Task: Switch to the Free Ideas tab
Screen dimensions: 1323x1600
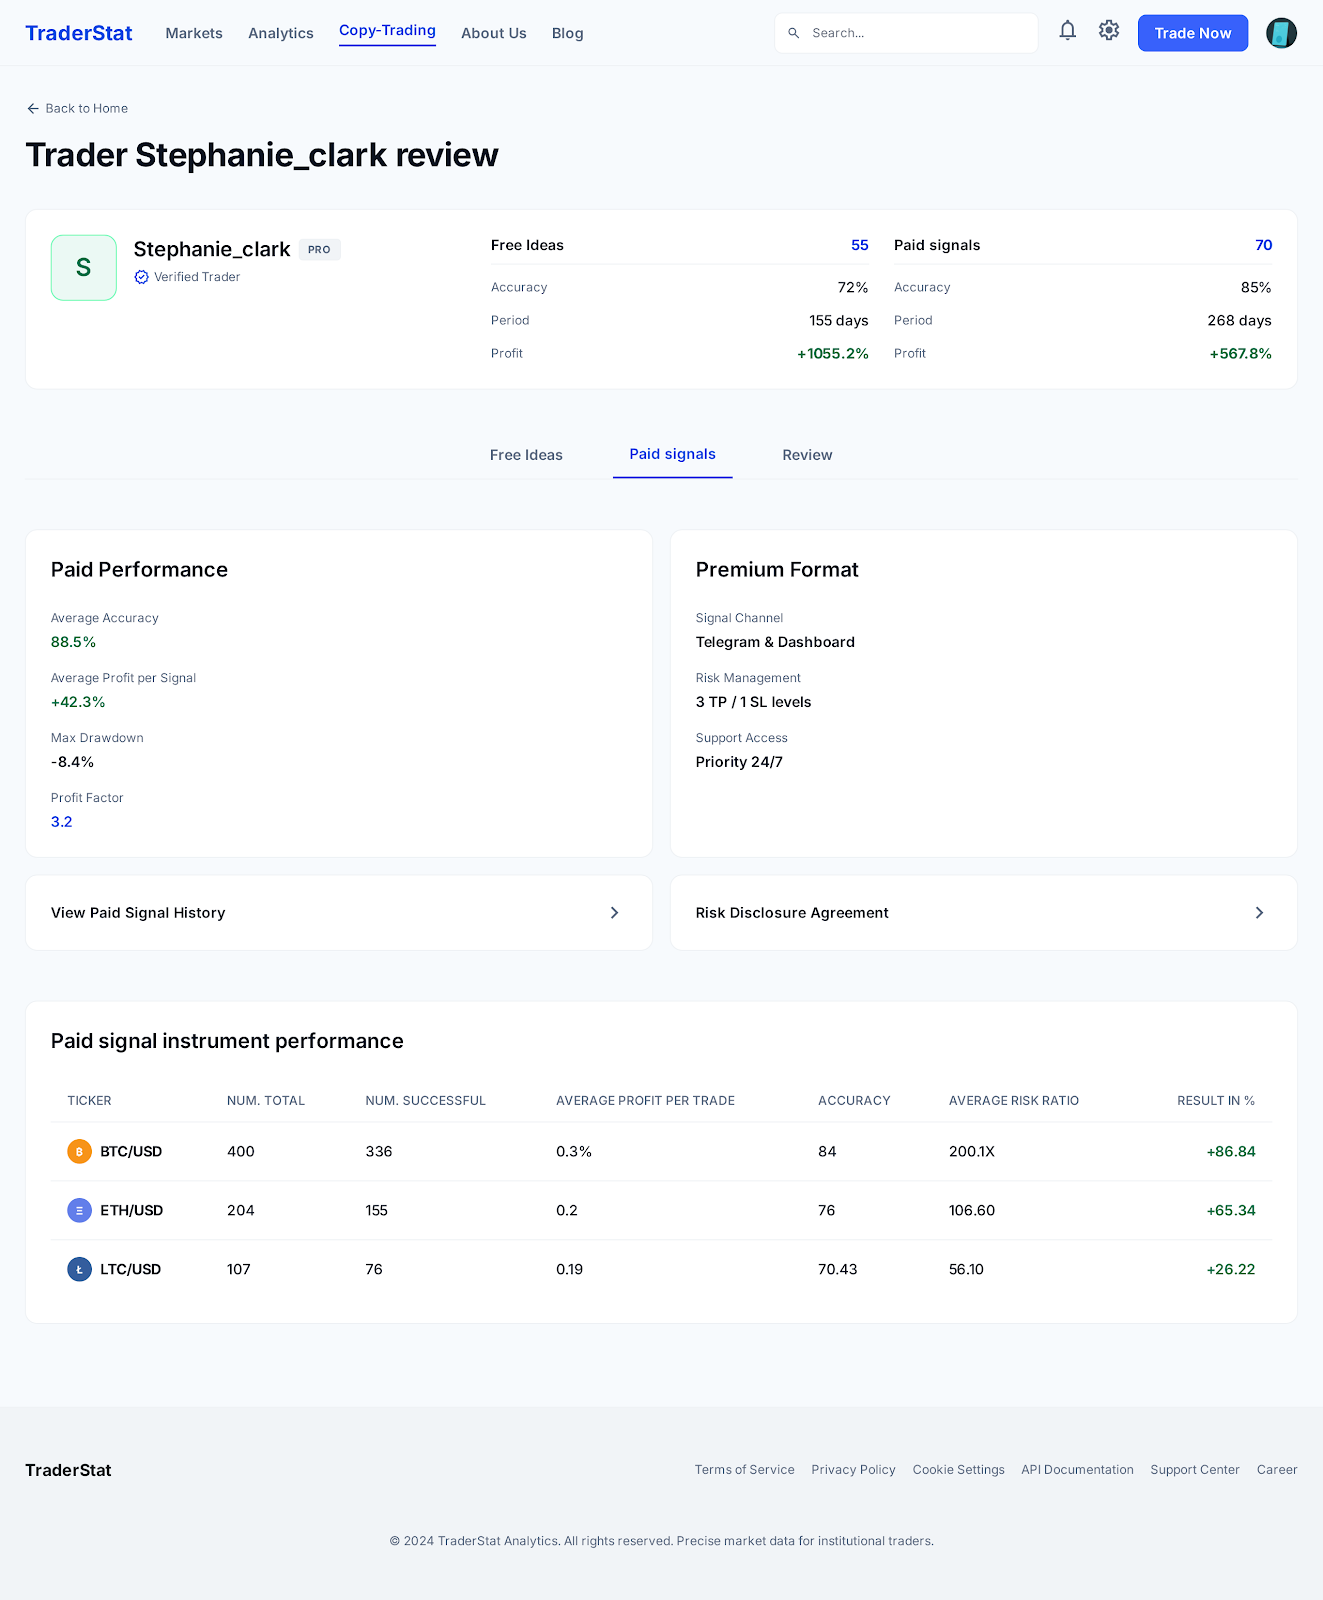Action: tap(526, 455)
